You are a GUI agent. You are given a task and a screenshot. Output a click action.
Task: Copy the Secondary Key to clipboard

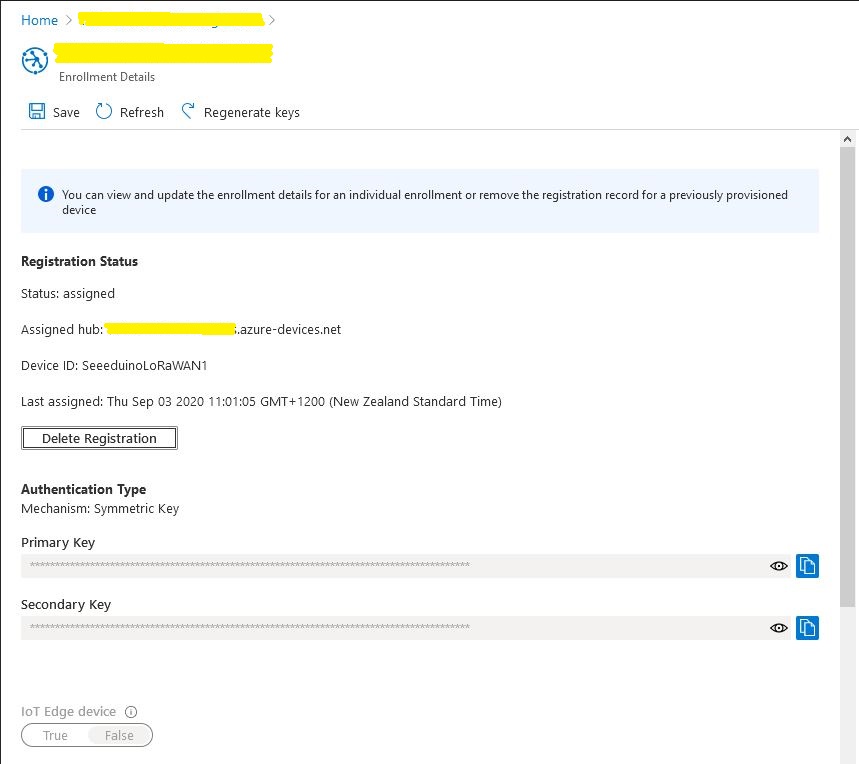point(807,628)
